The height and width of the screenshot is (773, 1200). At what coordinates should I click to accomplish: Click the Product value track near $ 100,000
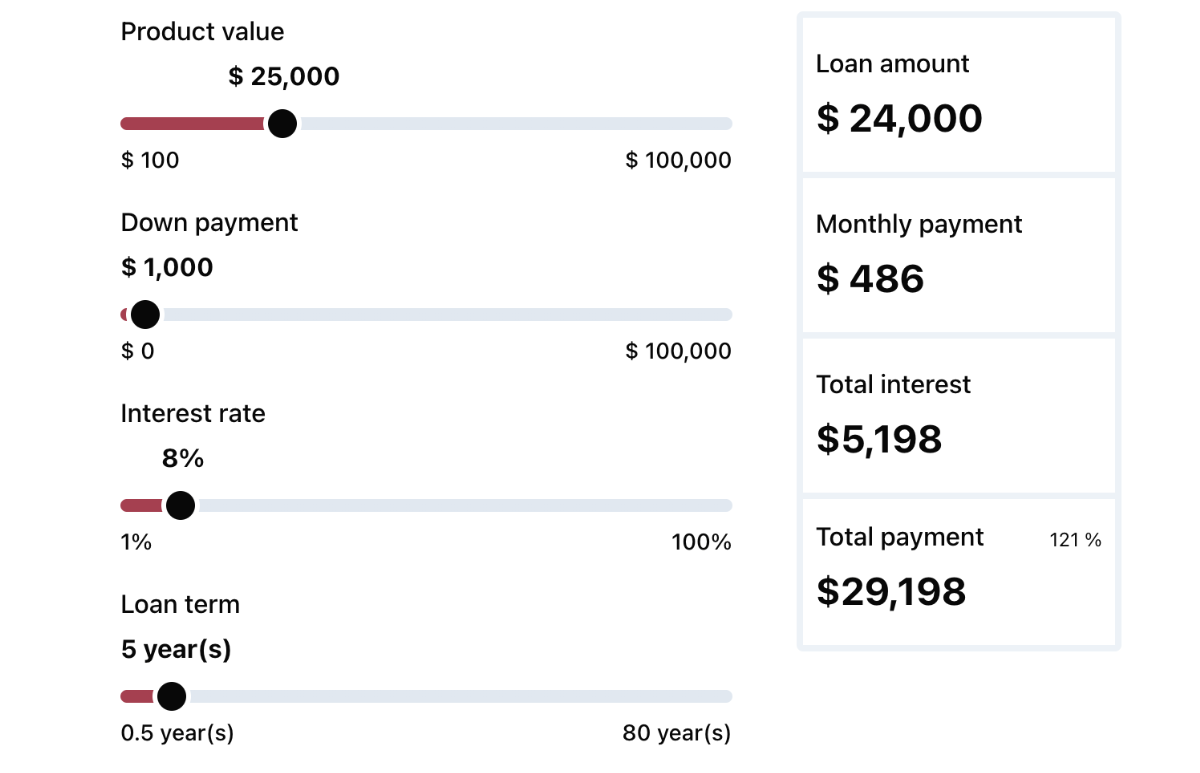715,124
